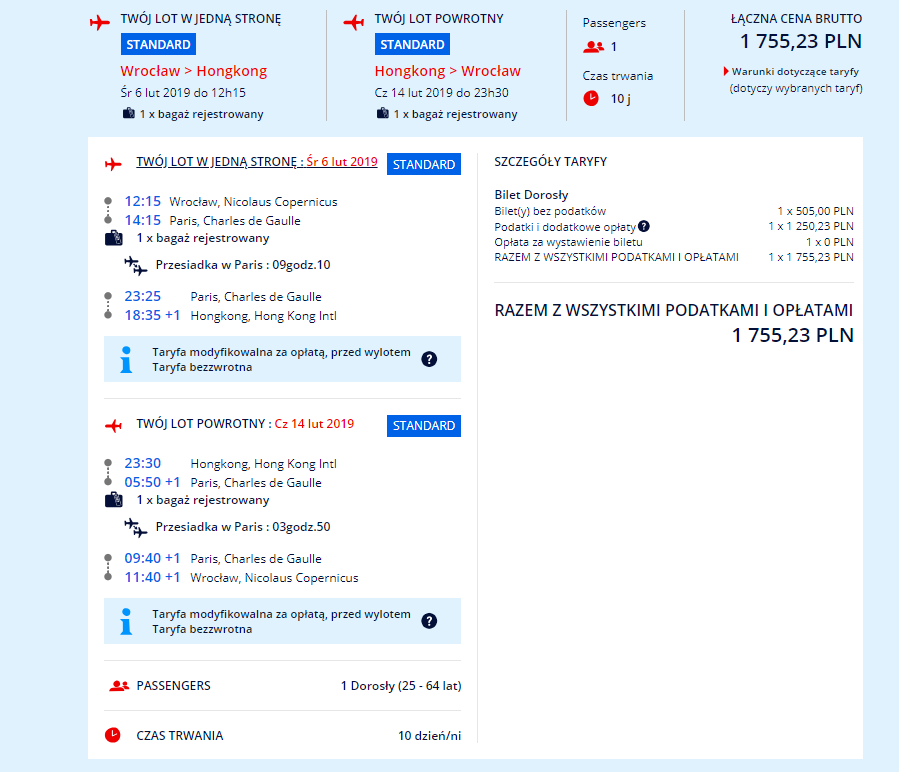The image size is (899, 772).
Task: Click Hongkong > Wrocław route text
Action: pyautogui.click(x=447, y=71)
